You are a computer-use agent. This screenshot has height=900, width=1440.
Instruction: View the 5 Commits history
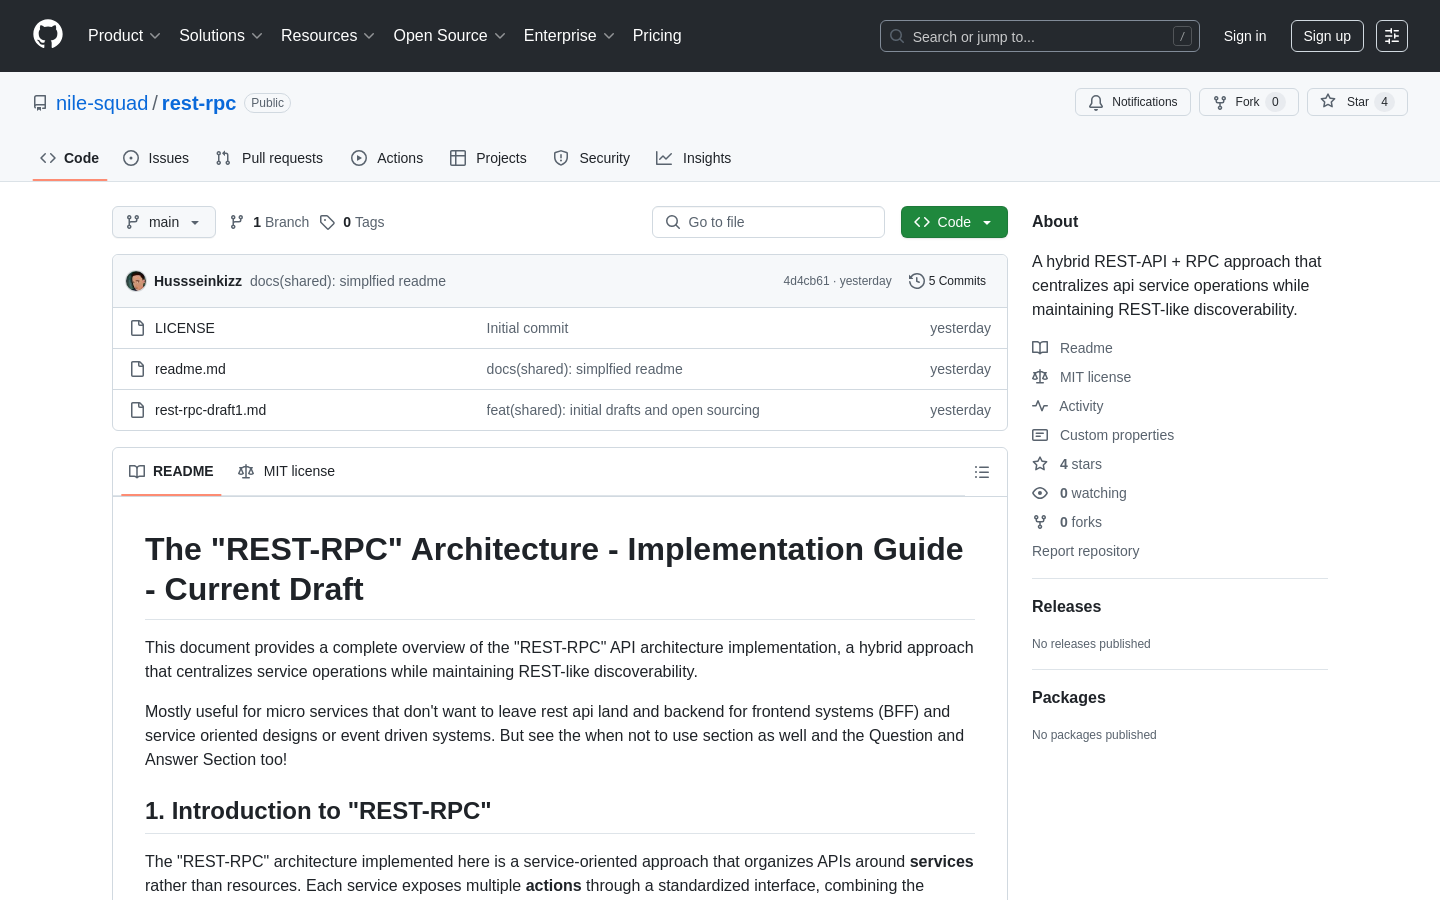click(x=947, y=281)
